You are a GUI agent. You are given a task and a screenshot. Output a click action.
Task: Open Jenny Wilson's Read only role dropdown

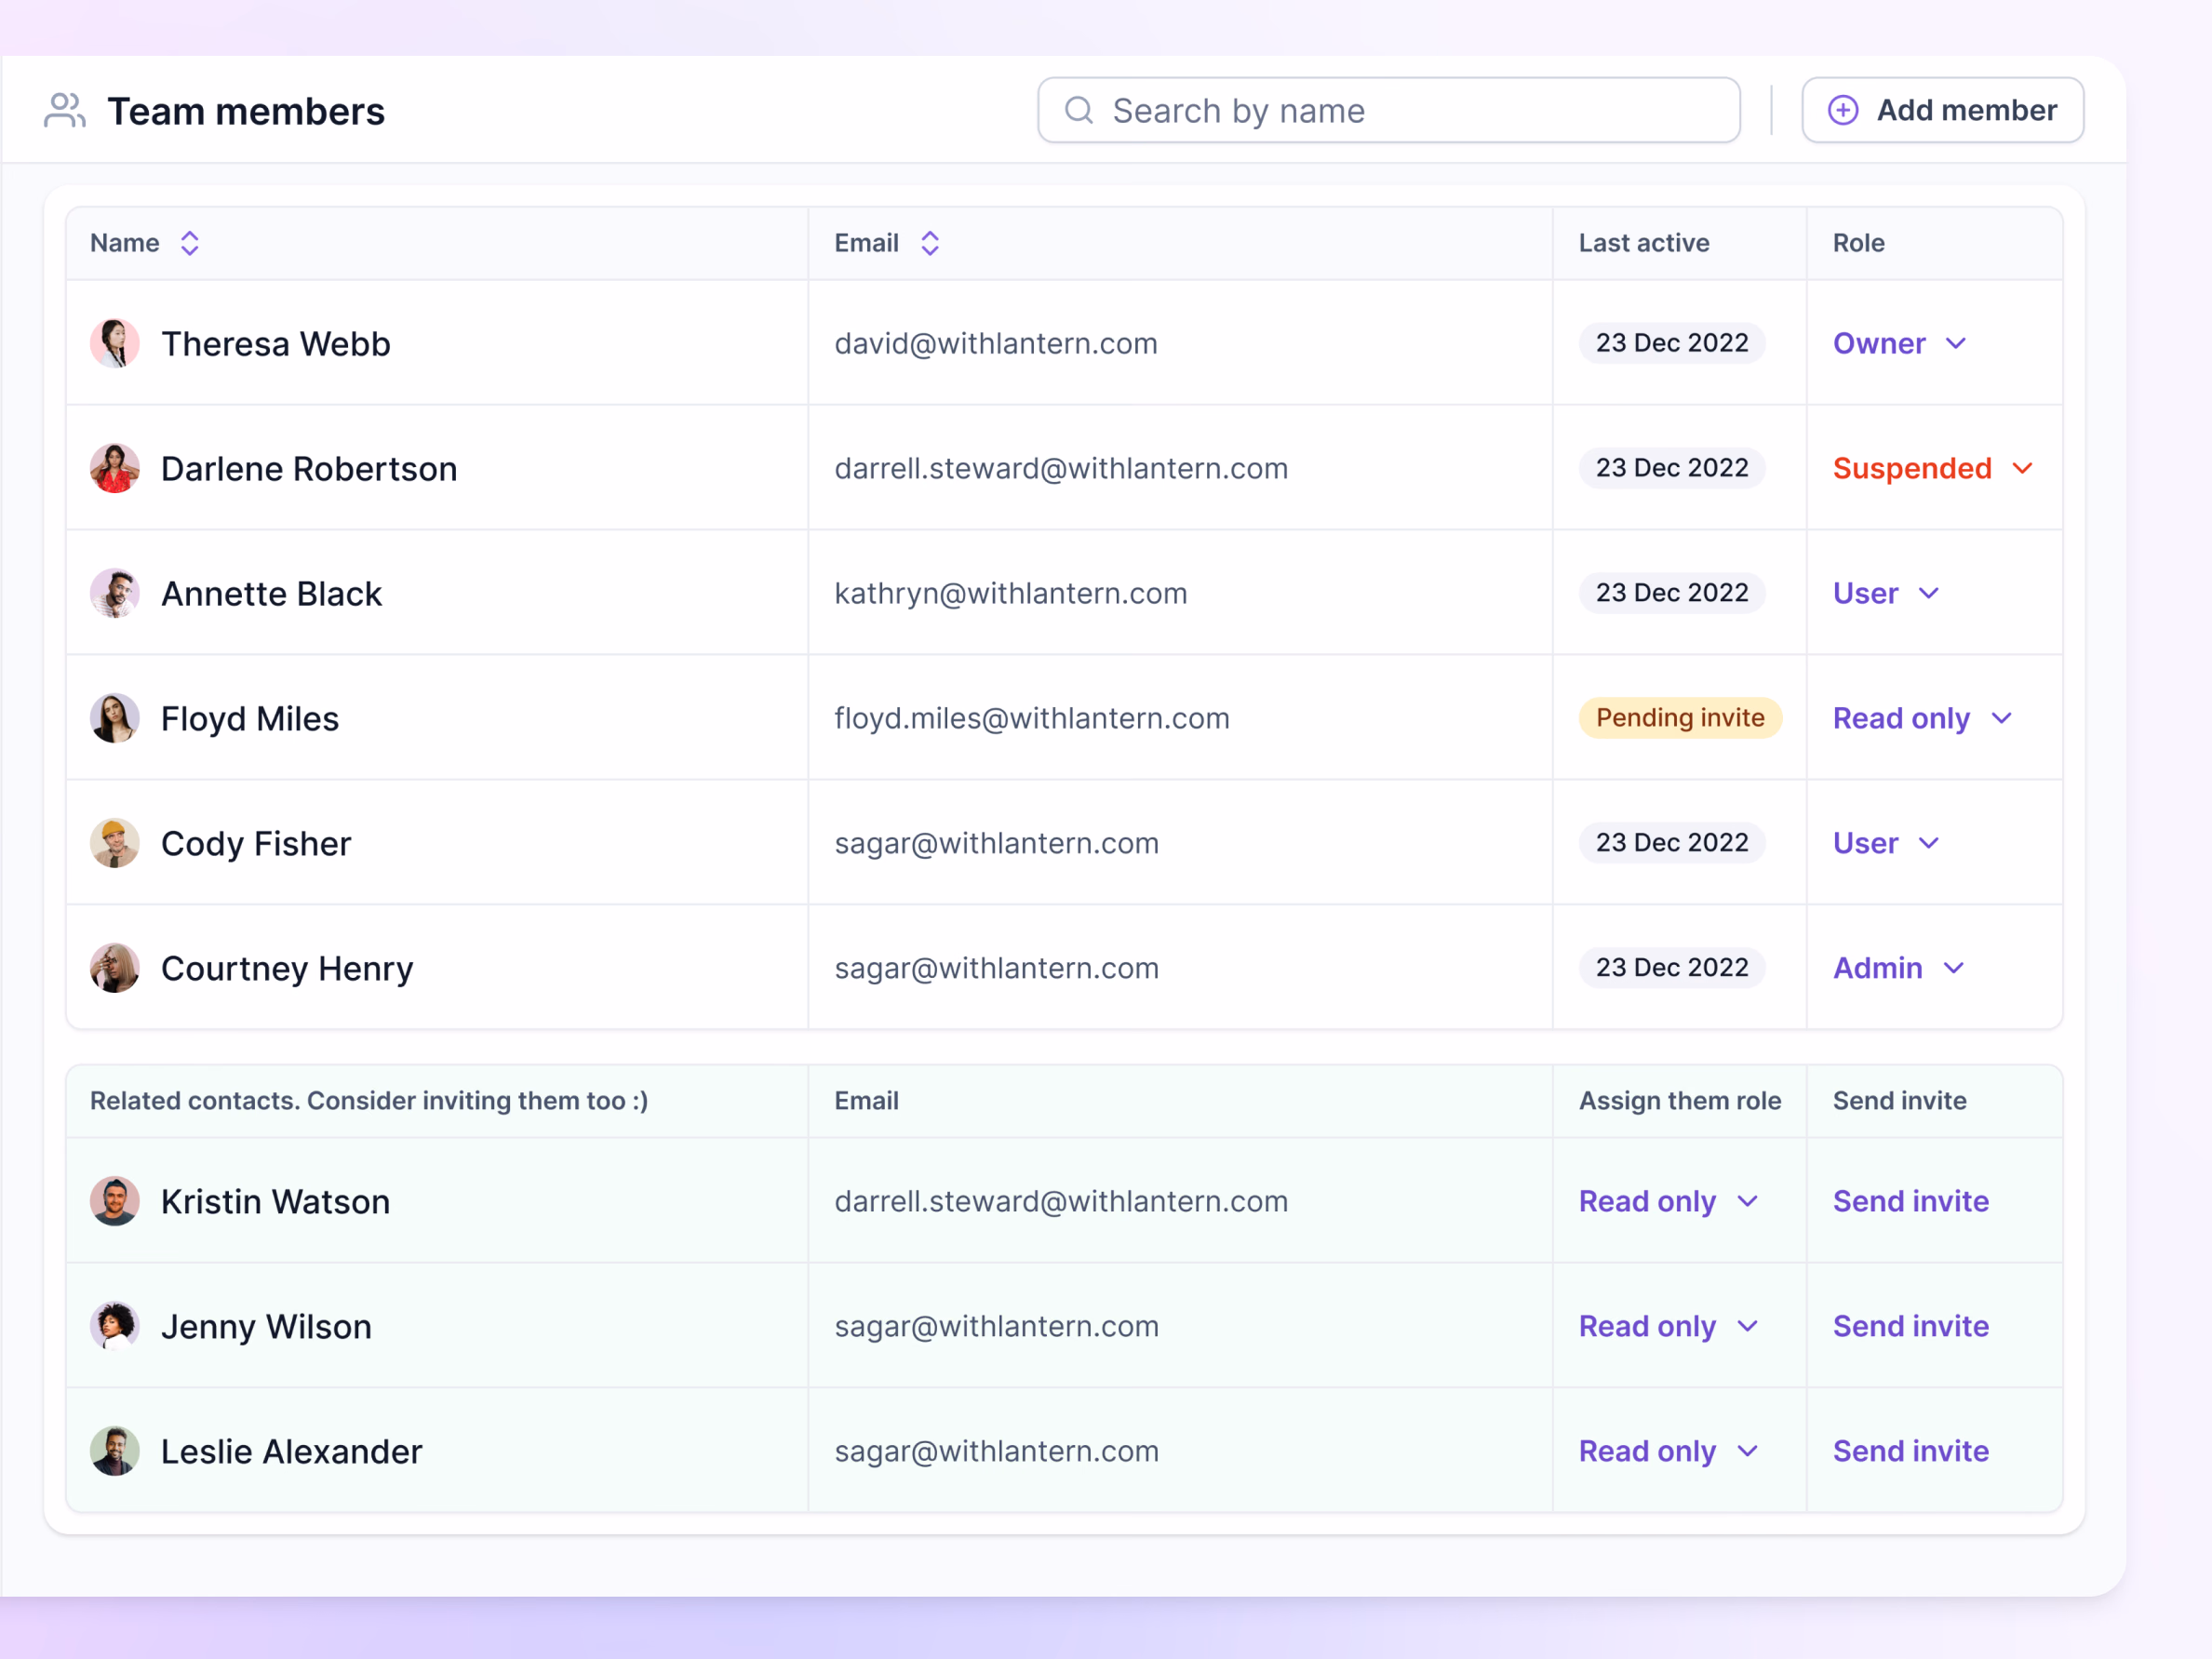pos(1668,1326)
